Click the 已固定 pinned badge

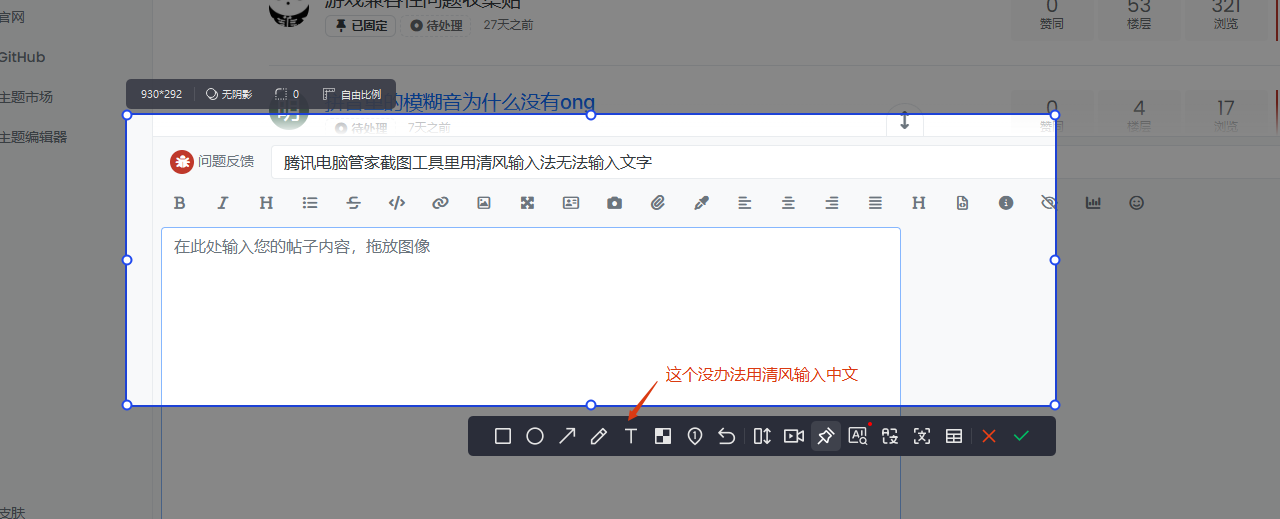click(x=359, y=26)
